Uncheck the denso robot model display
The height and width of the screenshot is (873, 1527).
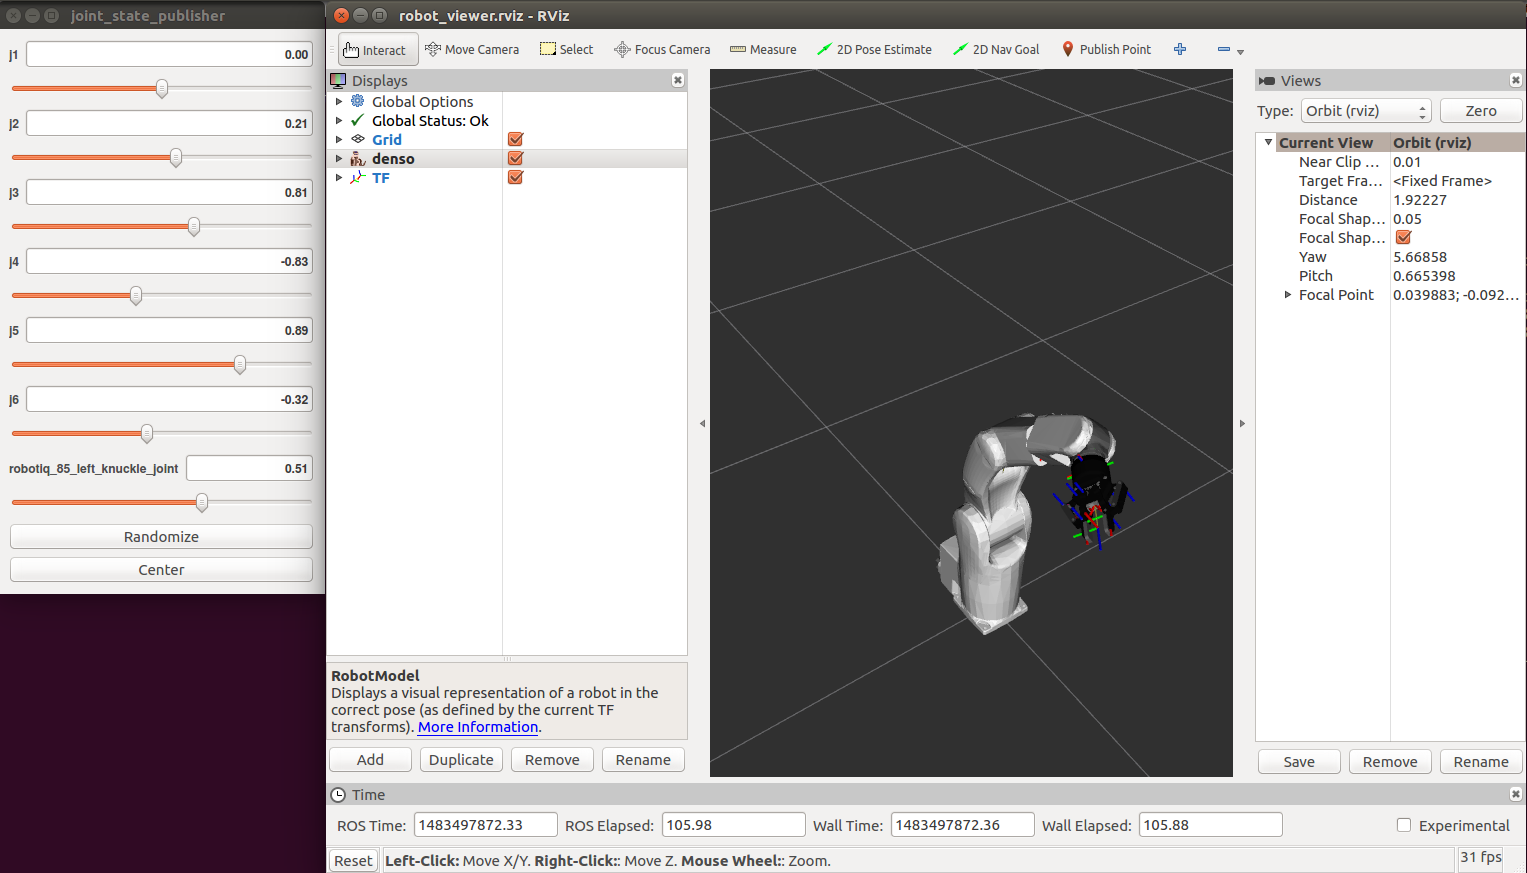click(516, 159)
